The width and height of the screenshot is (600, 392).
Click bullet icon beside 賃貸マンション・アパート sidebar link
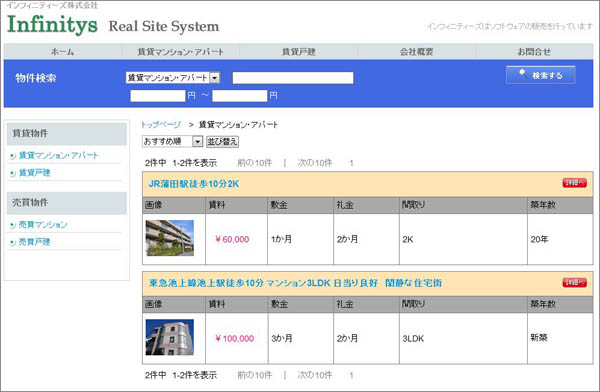(x=13, y=156)
